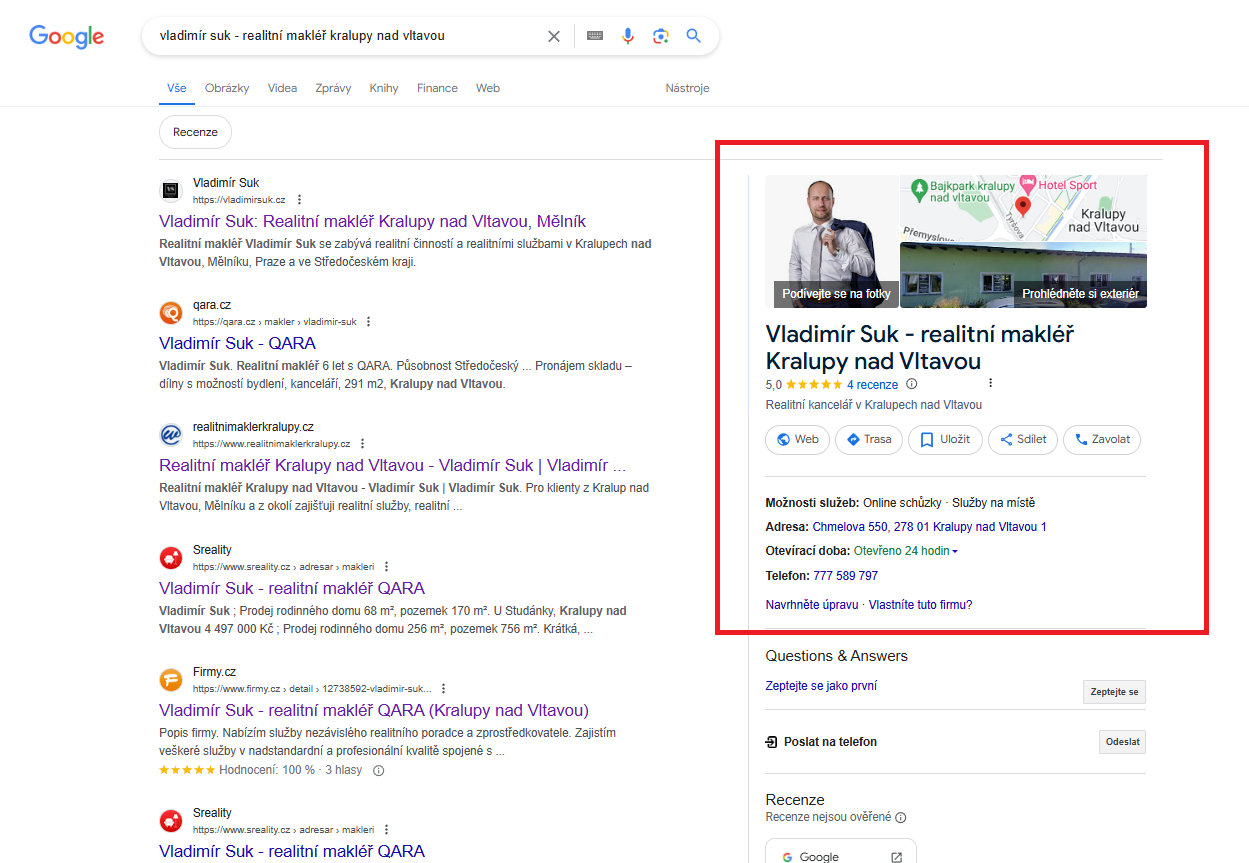
Task: Open the Podívejte se na fotky photo
Action: pyautogui.click(x=831, y=241)
